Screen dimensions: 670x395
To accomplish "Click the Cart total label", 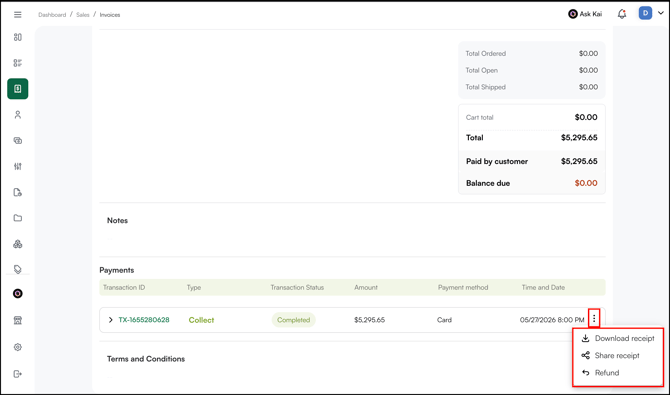I will [479, 117].
